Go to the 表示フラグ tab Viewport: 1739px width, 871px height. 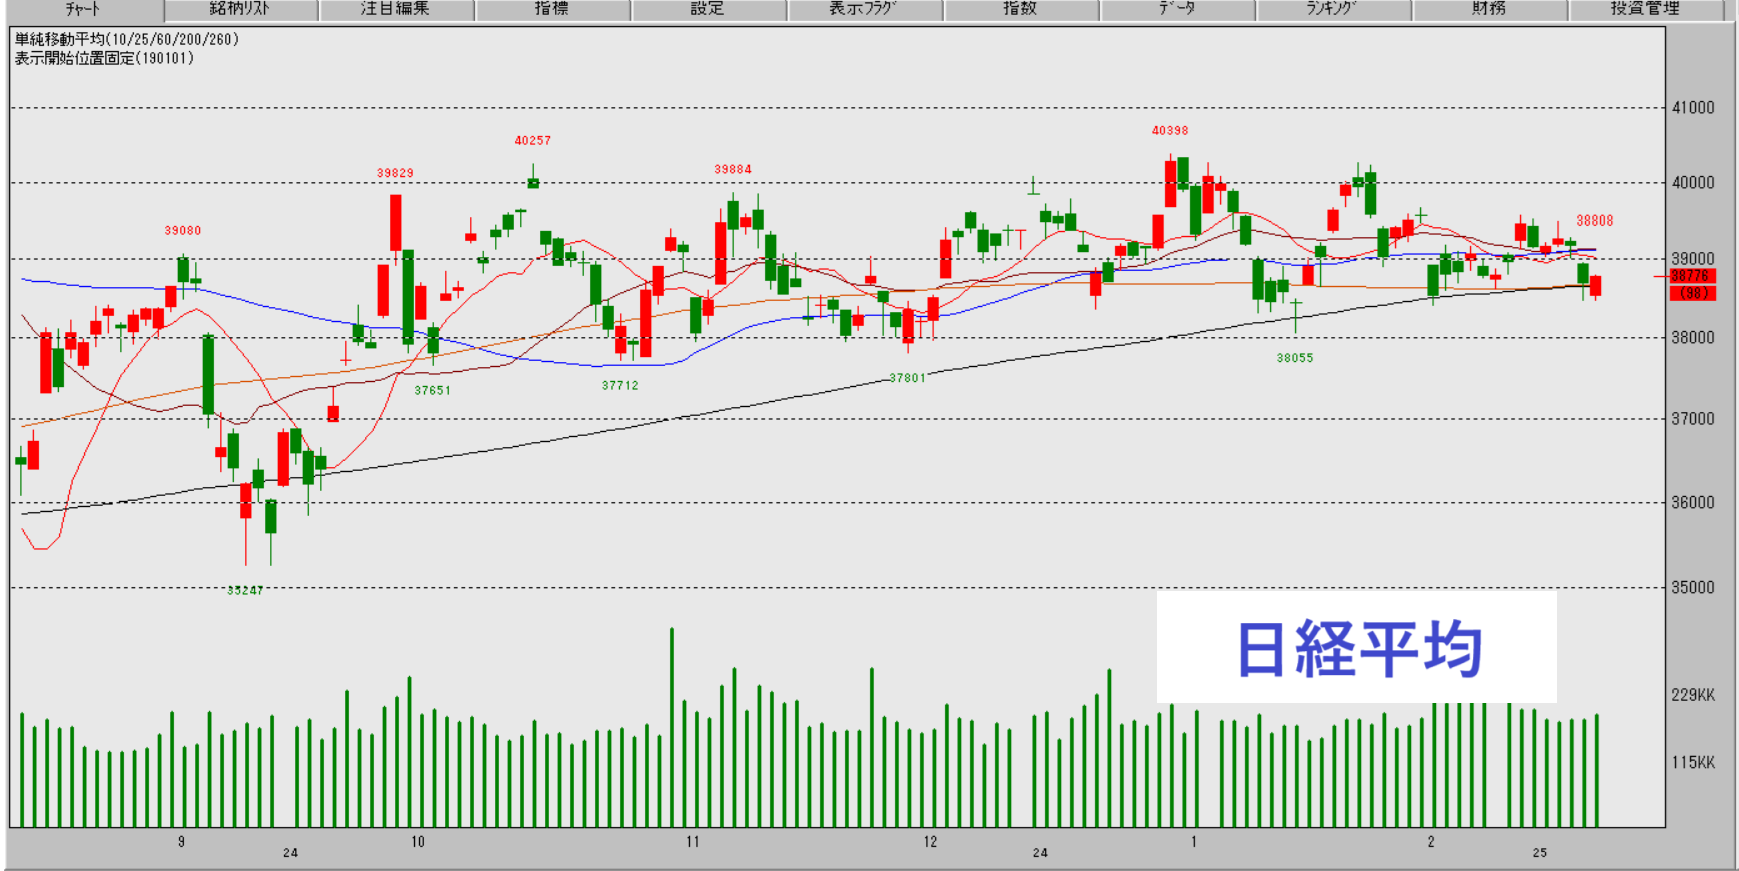tap(865, 10)
